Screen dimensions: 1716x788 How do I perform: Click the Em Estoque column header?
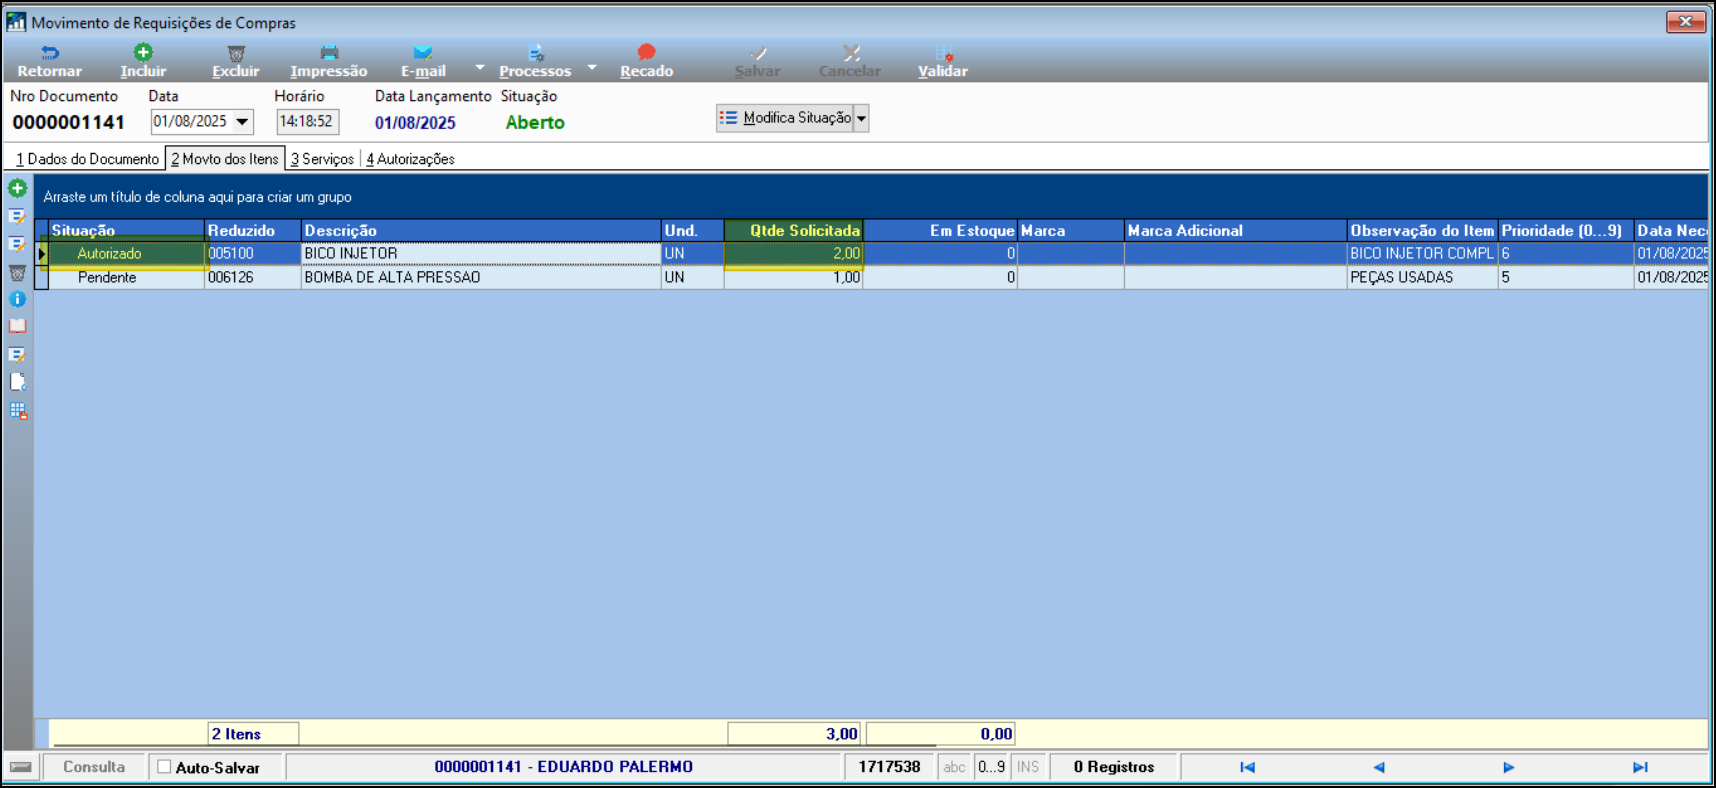pyautogui.click(x=940, y=230)
